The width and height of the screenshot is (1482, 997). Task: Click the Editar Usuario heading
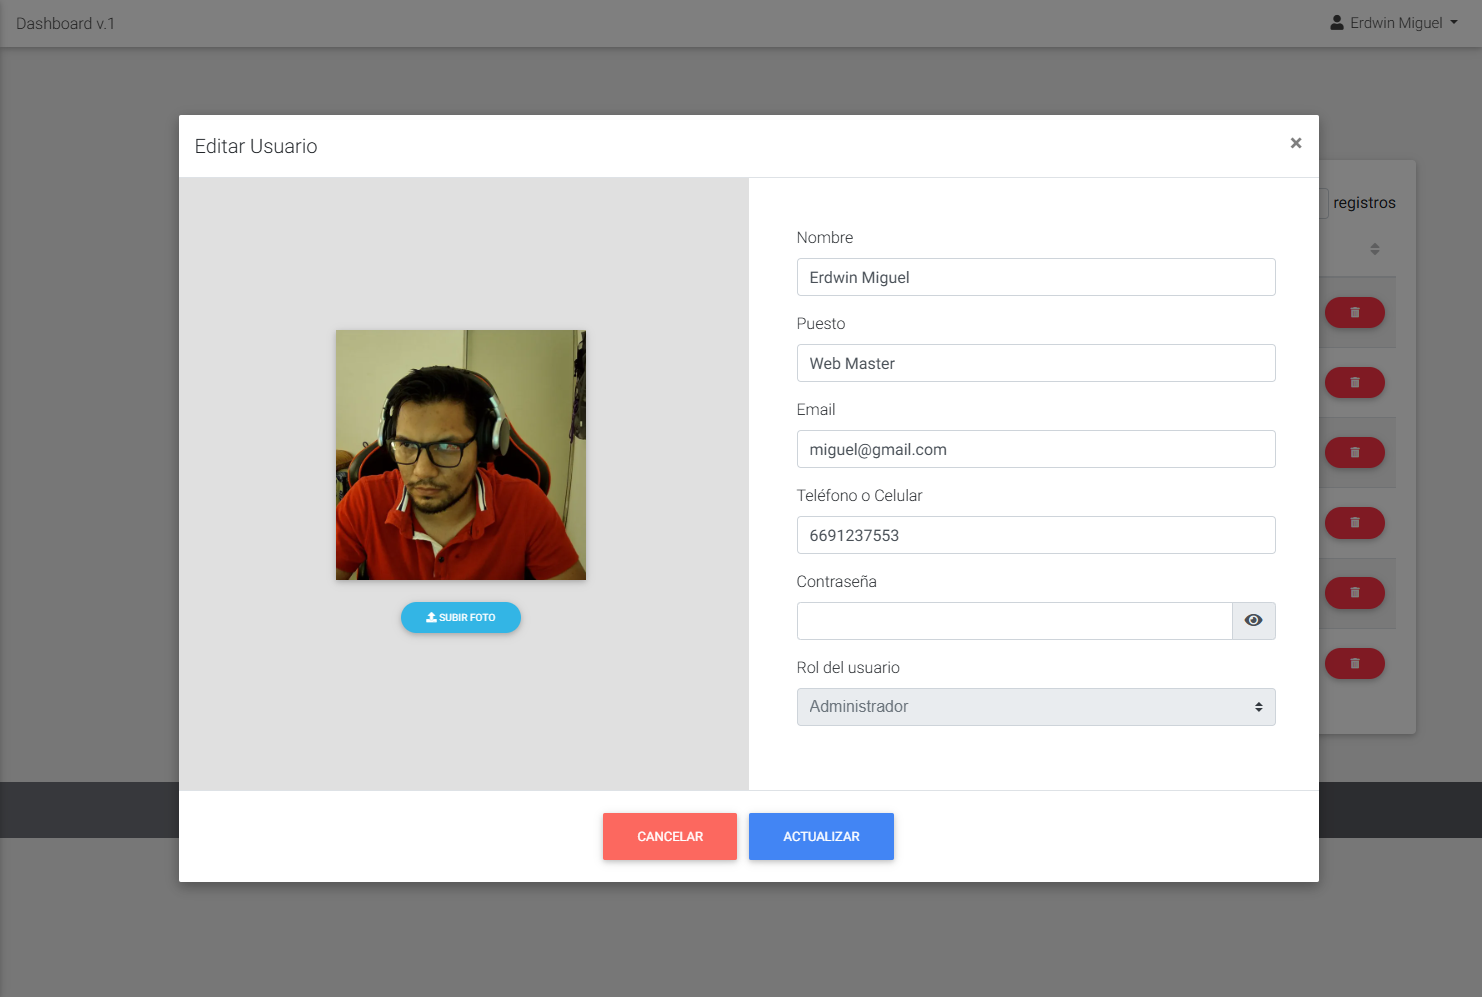click(256, 146)
